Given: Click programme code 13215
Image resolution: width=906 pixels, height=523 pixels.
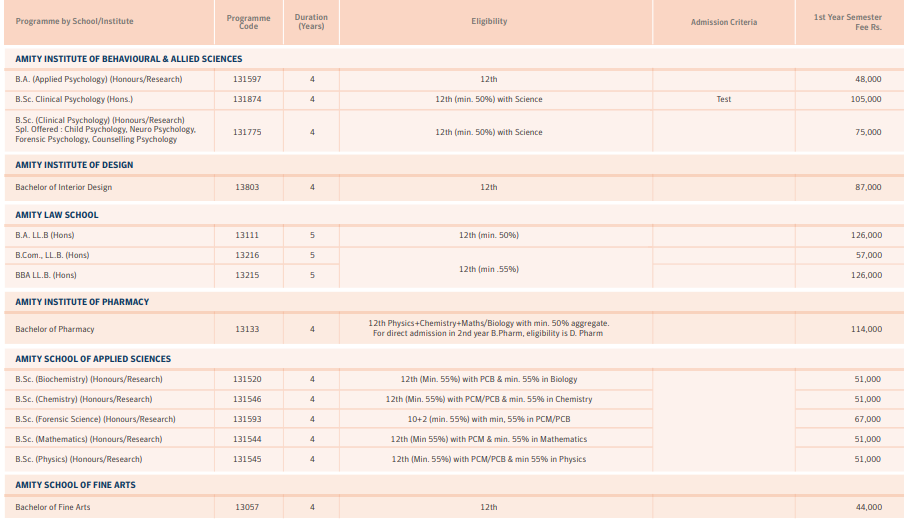Looking at the screenshot, I should coord(247,276).
